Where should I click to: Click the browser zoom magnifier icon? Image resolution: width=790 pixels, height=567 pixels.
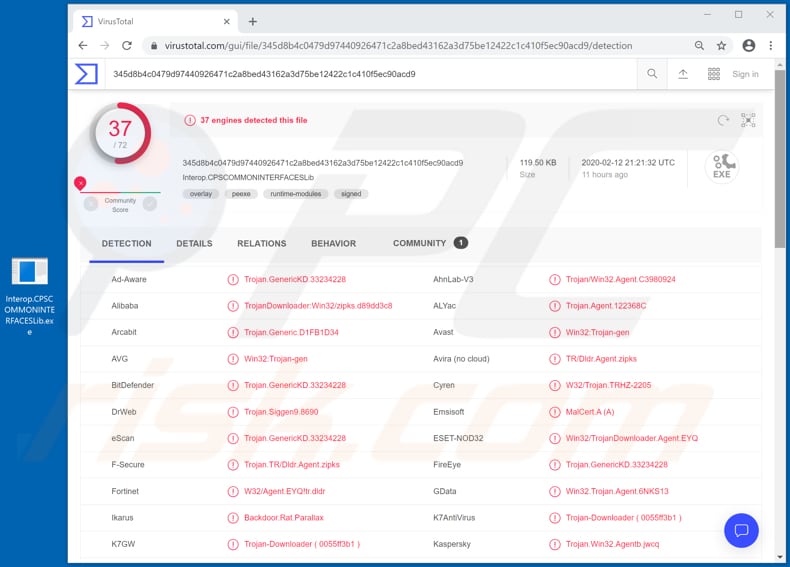699,46
